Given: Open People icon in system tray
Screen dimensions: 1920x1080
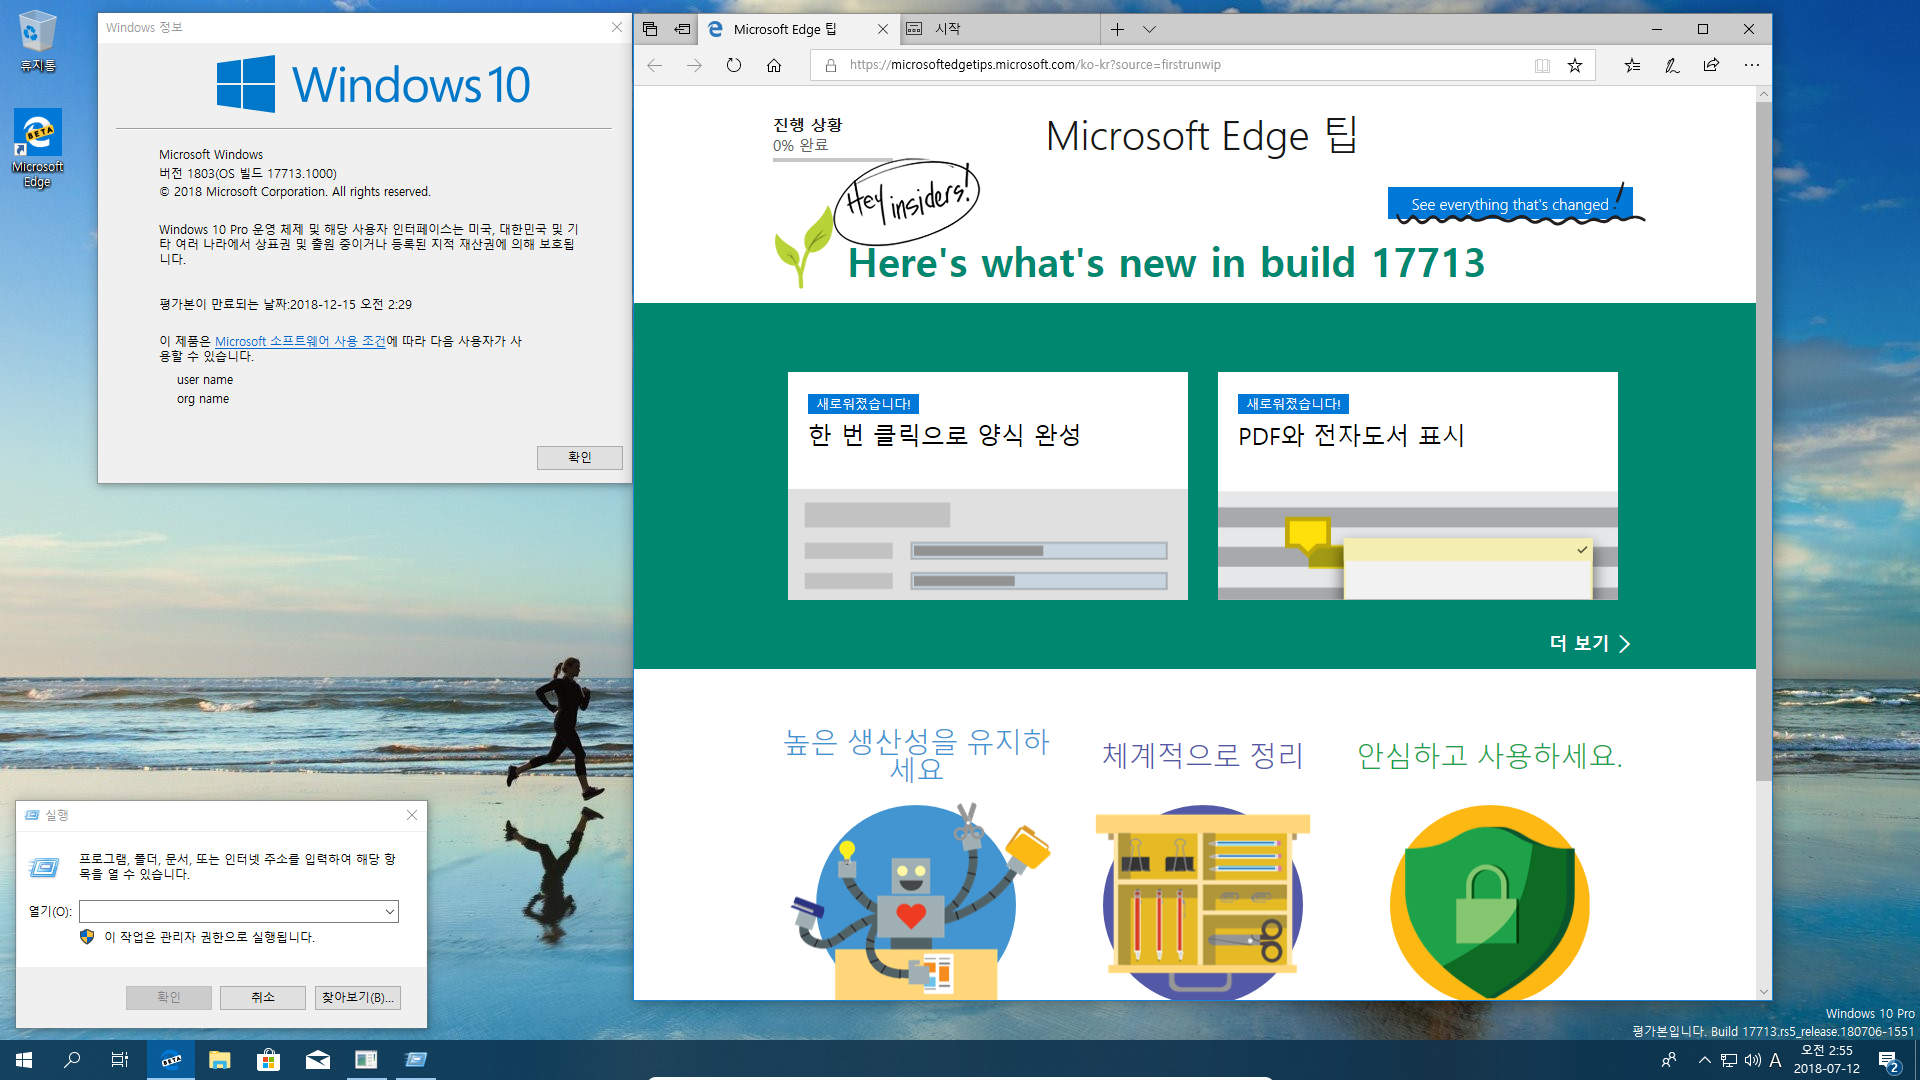Looking at the screenshot, I should (x=1668, y=1060).
